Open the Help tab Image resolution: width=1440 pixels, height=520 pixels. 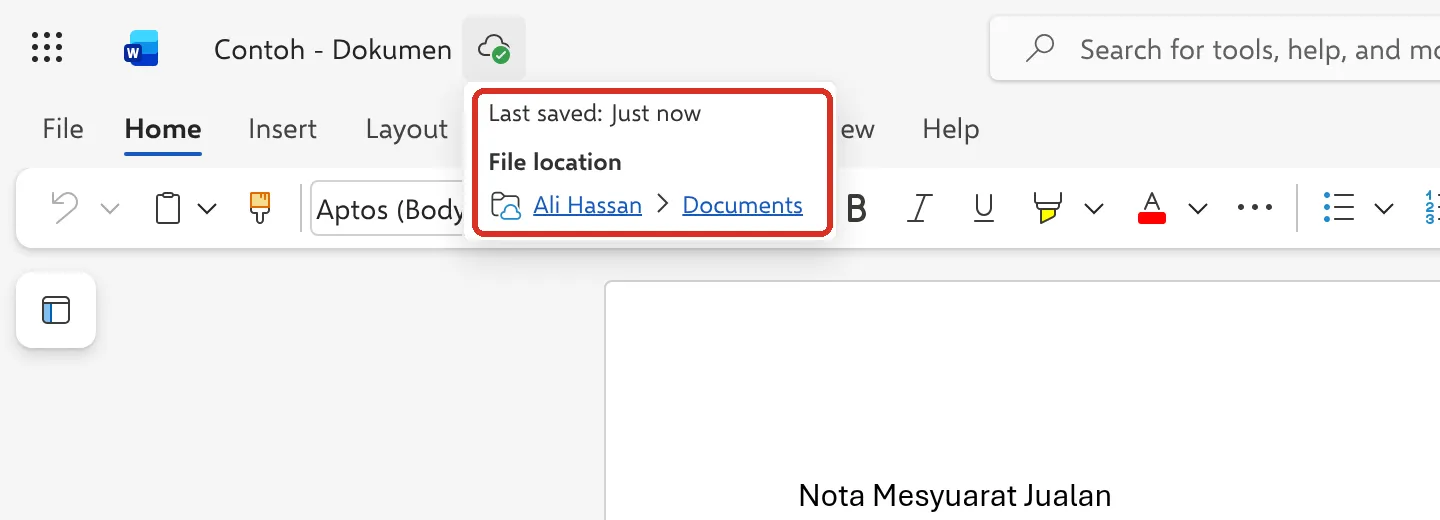click(x=951, y=129)
